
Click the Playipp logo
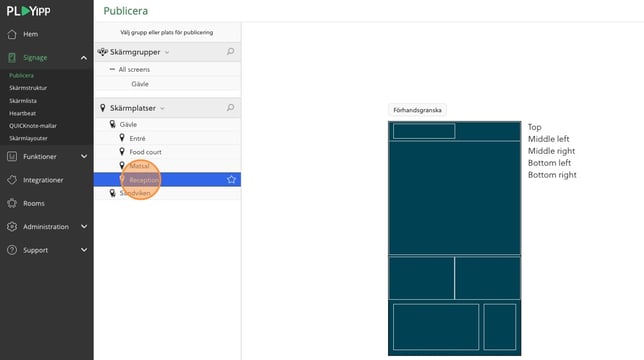(28, 11)
